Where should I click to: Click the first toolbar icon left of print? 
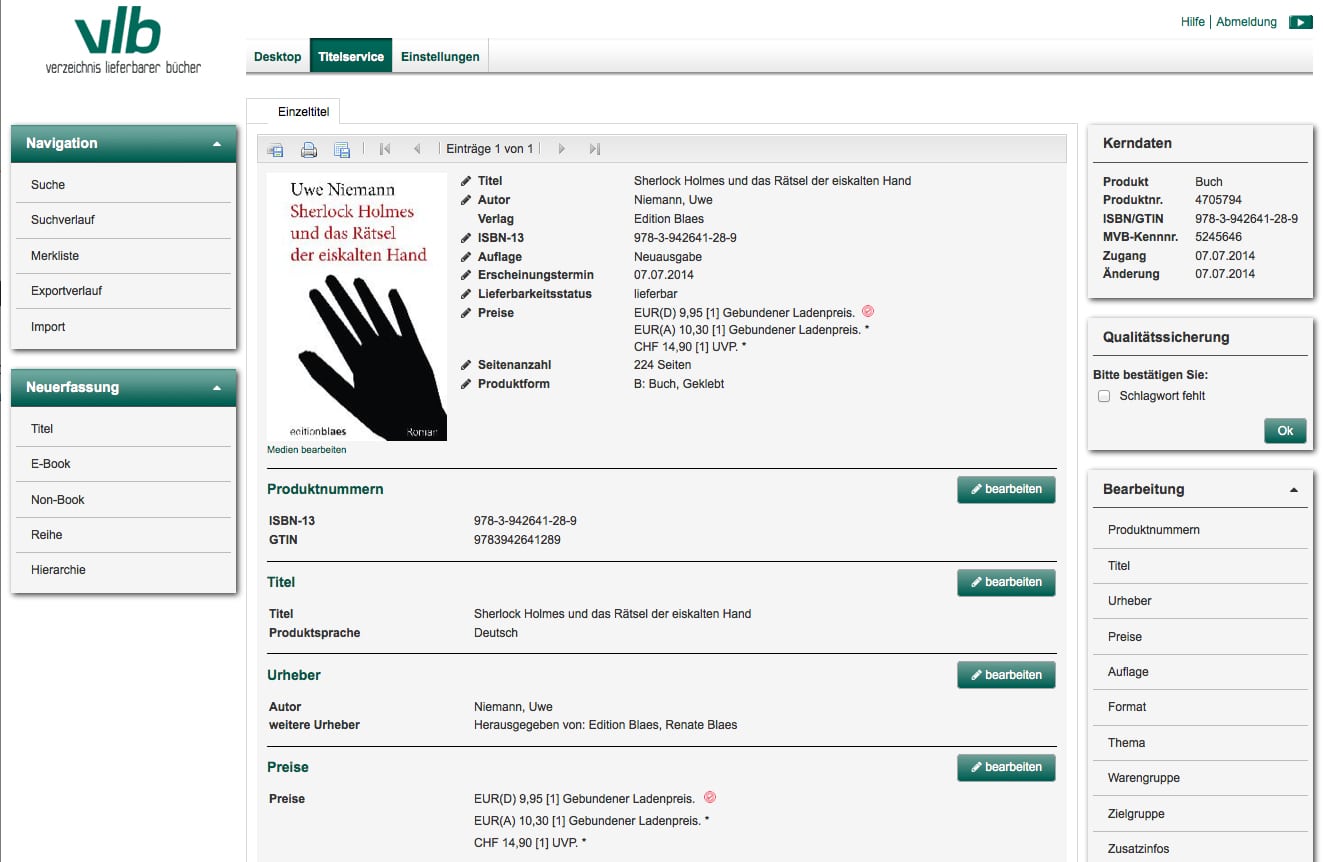tap(276, 150)
